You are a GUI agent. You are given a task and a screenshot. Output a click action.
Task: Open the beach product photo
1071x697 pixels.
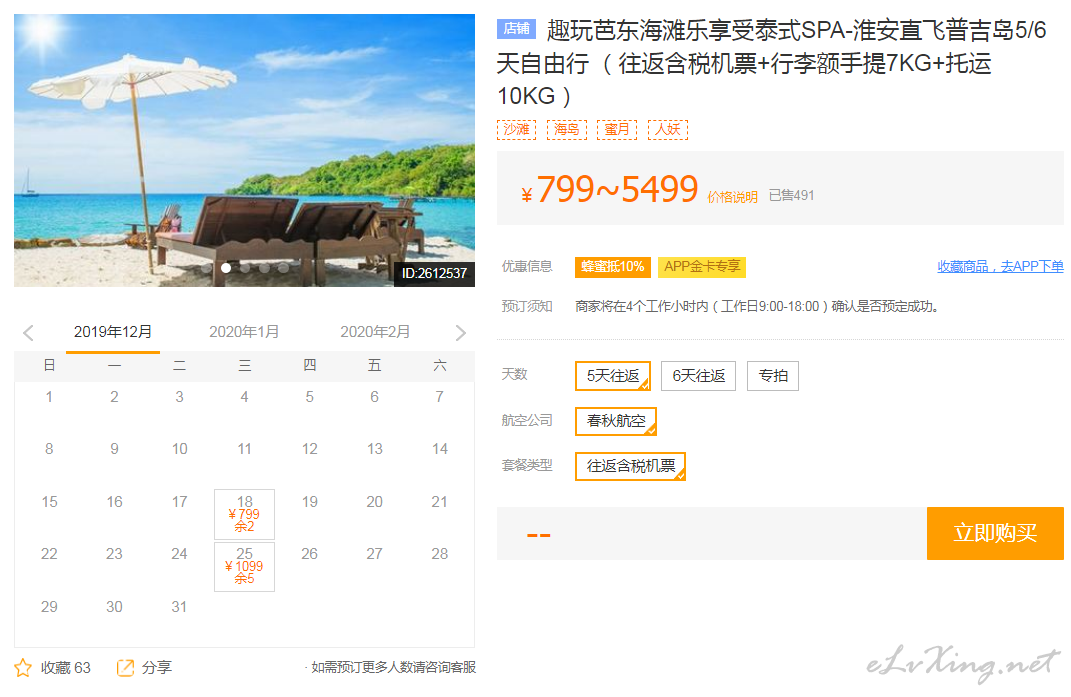245,150
